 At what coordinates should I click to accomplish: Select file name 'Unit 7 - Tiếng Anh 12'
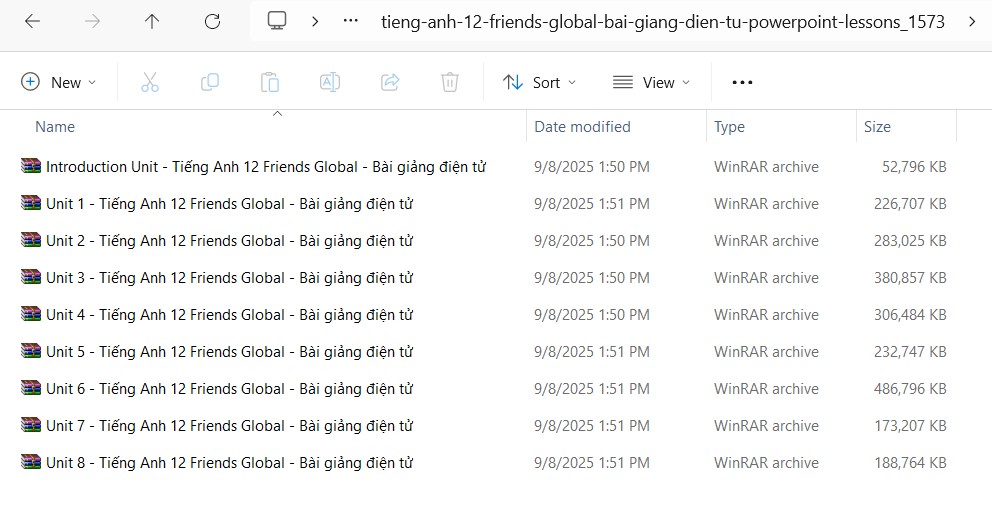point(229,426)
